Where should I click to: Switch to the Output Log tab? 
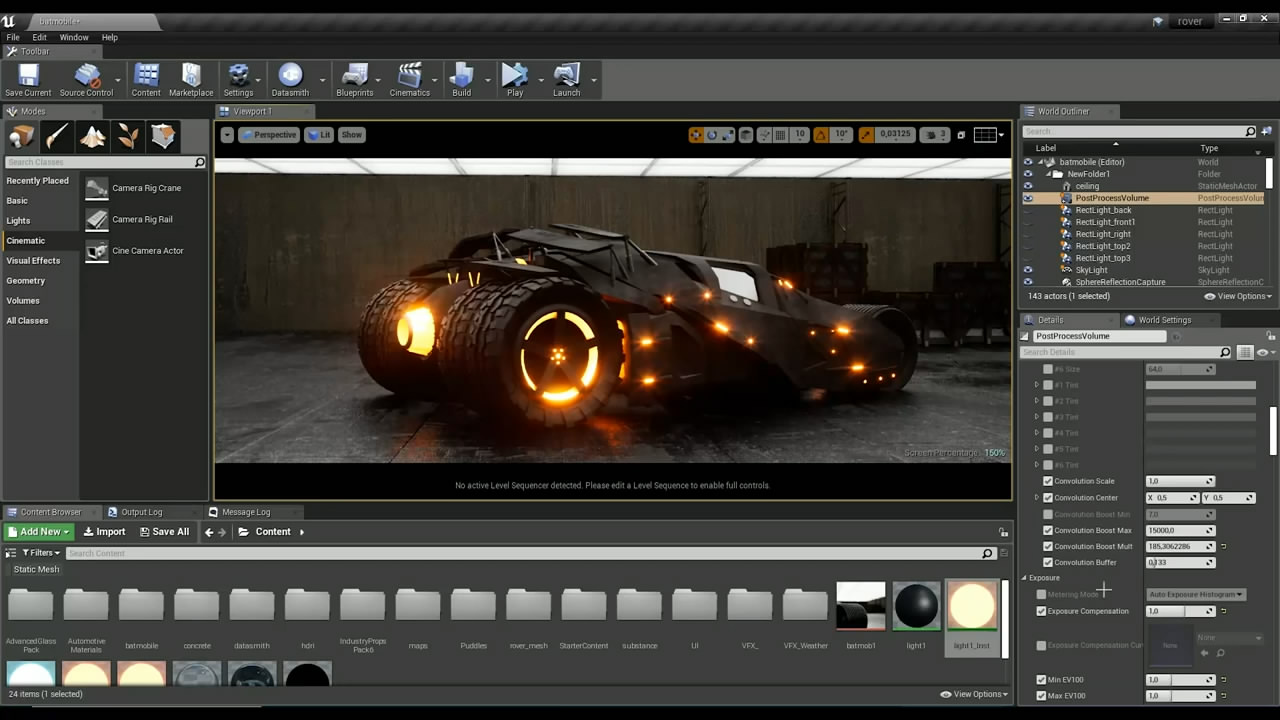(x=141, y=512)
